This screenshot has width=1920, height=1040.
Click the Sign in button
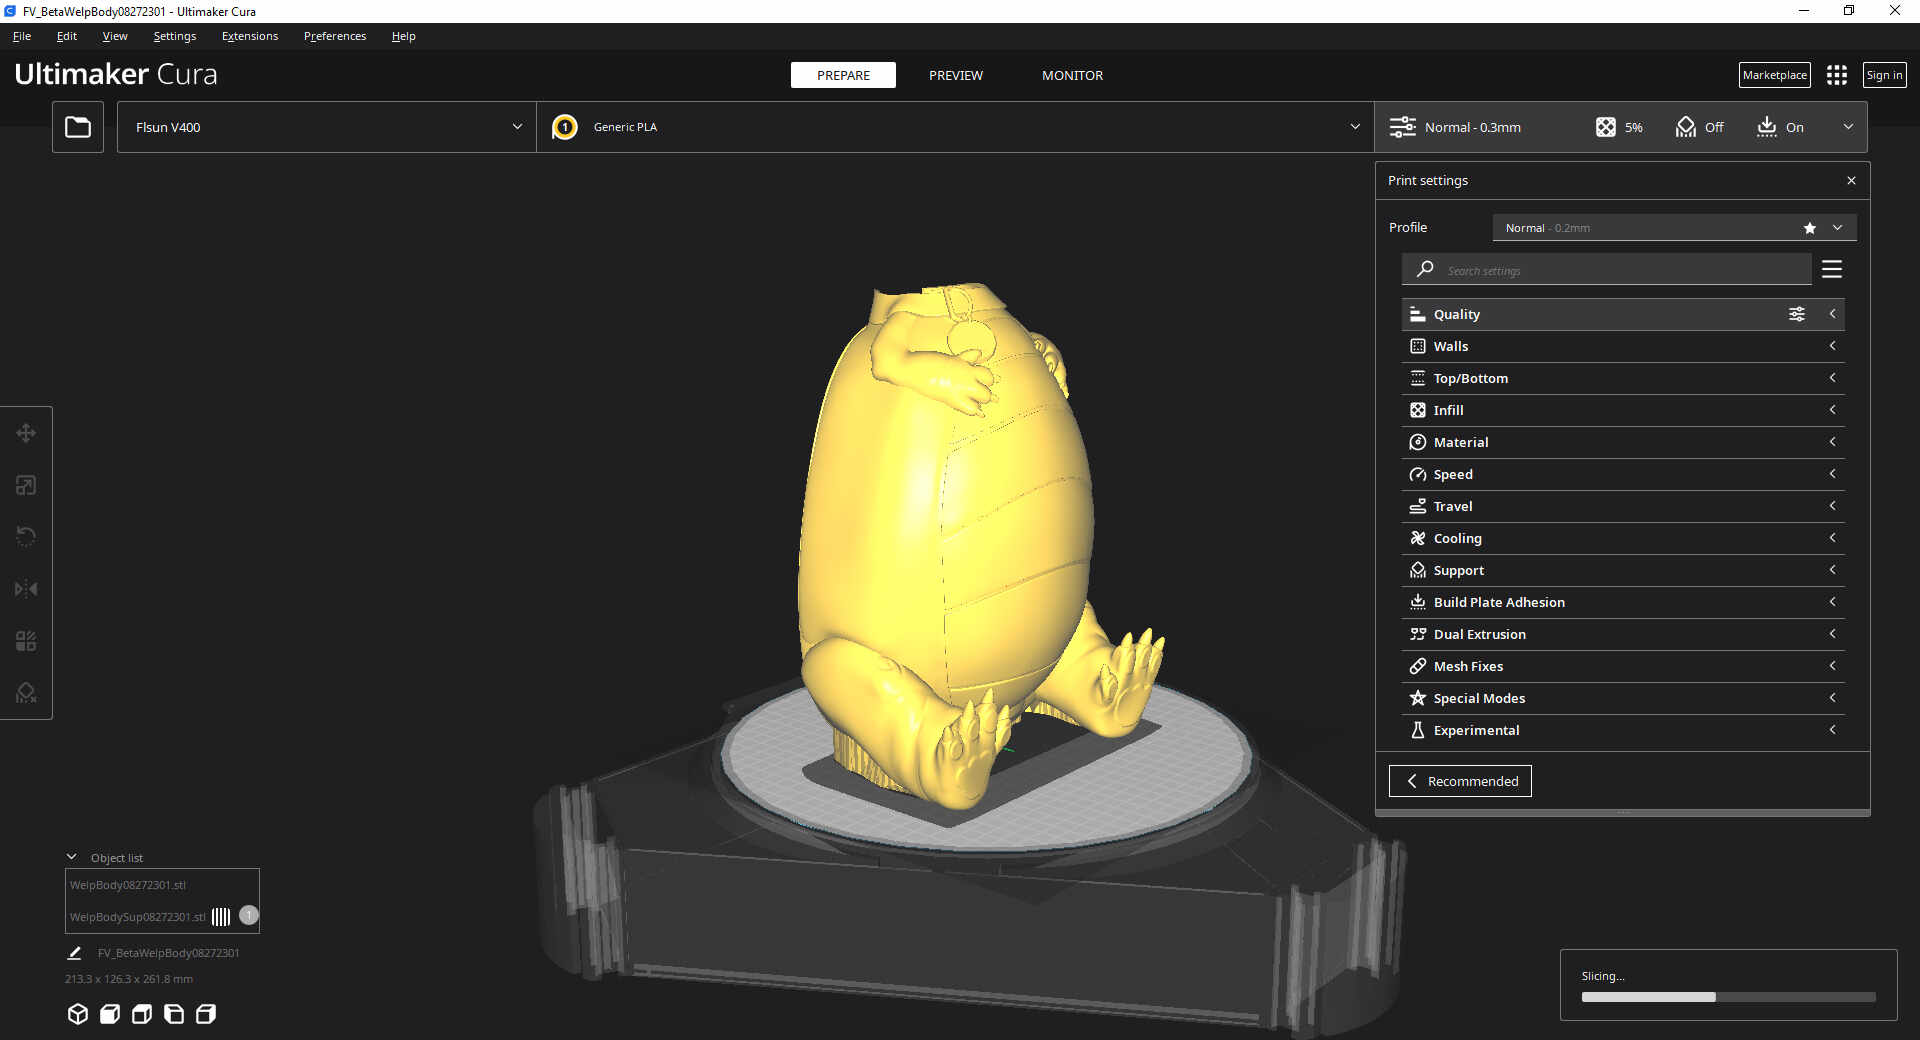pos(1885,75)
